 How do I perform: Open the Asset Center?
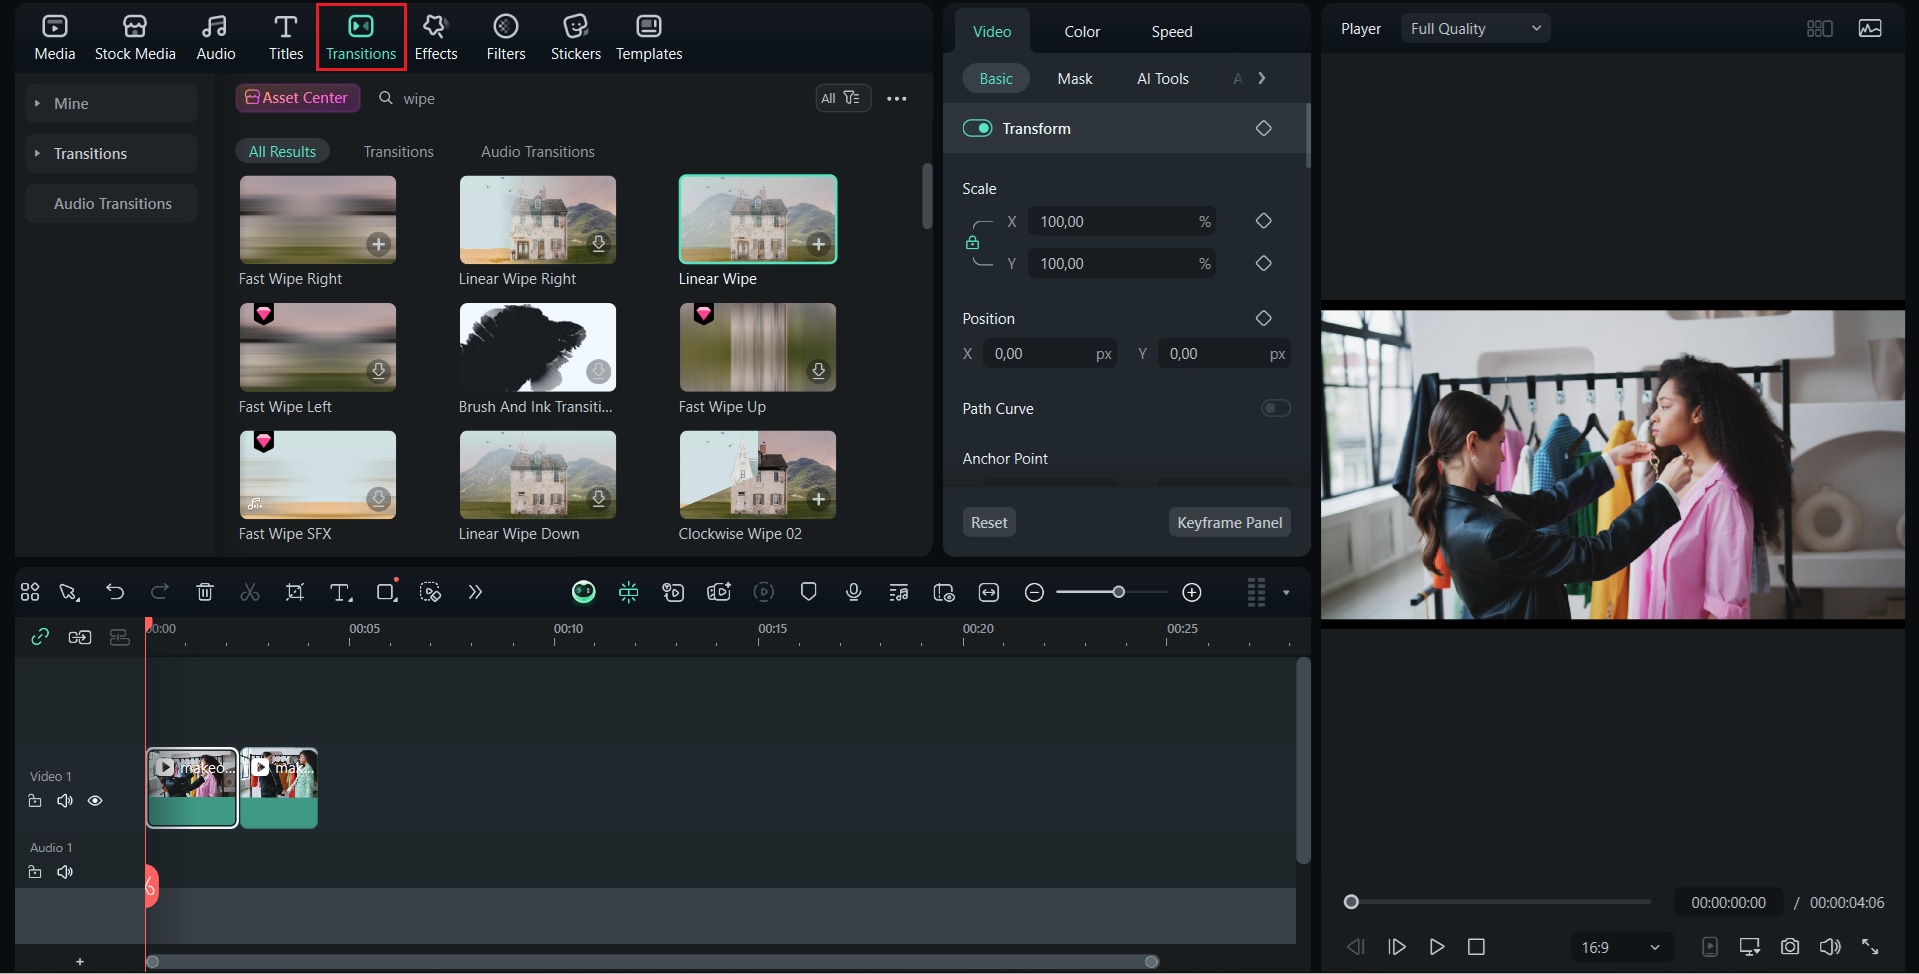297,98
